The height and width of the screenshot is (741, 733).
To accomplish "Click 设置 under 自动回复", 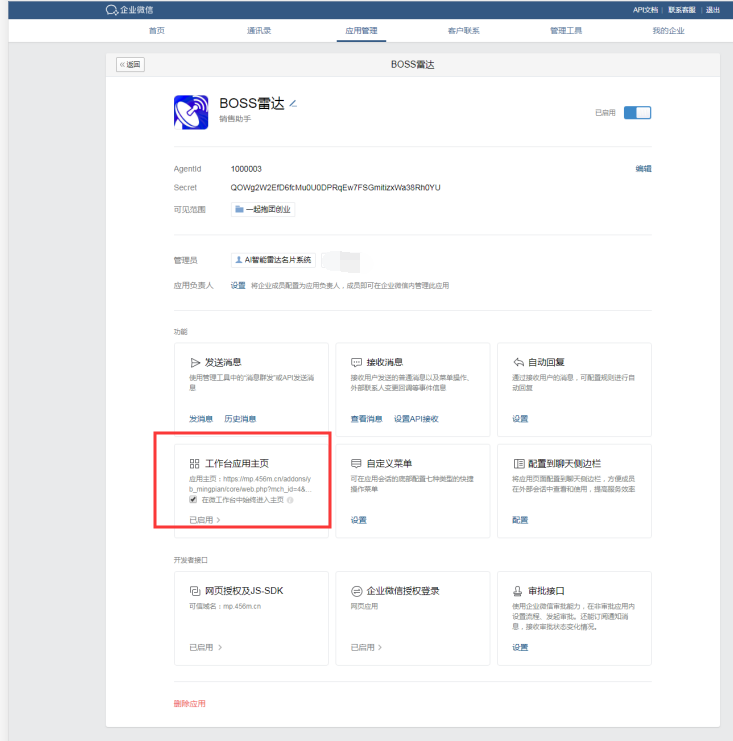I will point(520,419).
